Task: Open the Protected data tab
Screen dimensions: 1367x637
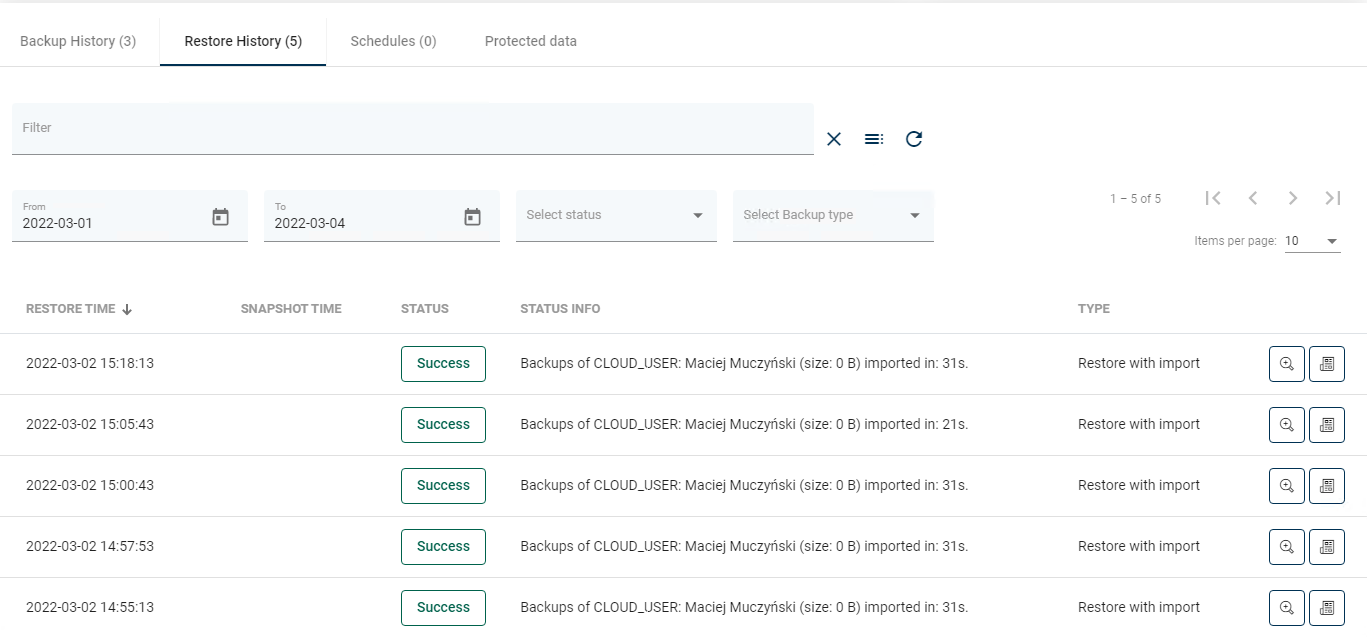Action: click(530, 41)
